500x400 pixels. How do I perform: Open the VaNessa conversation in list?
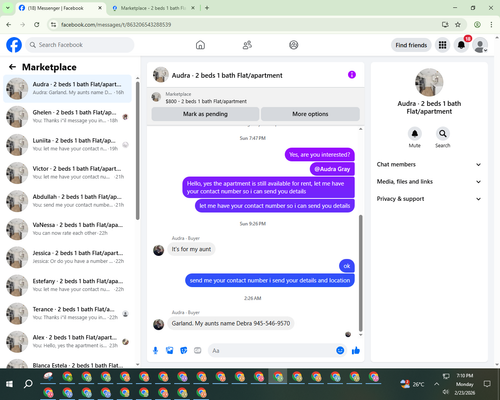tap(67, 229)
